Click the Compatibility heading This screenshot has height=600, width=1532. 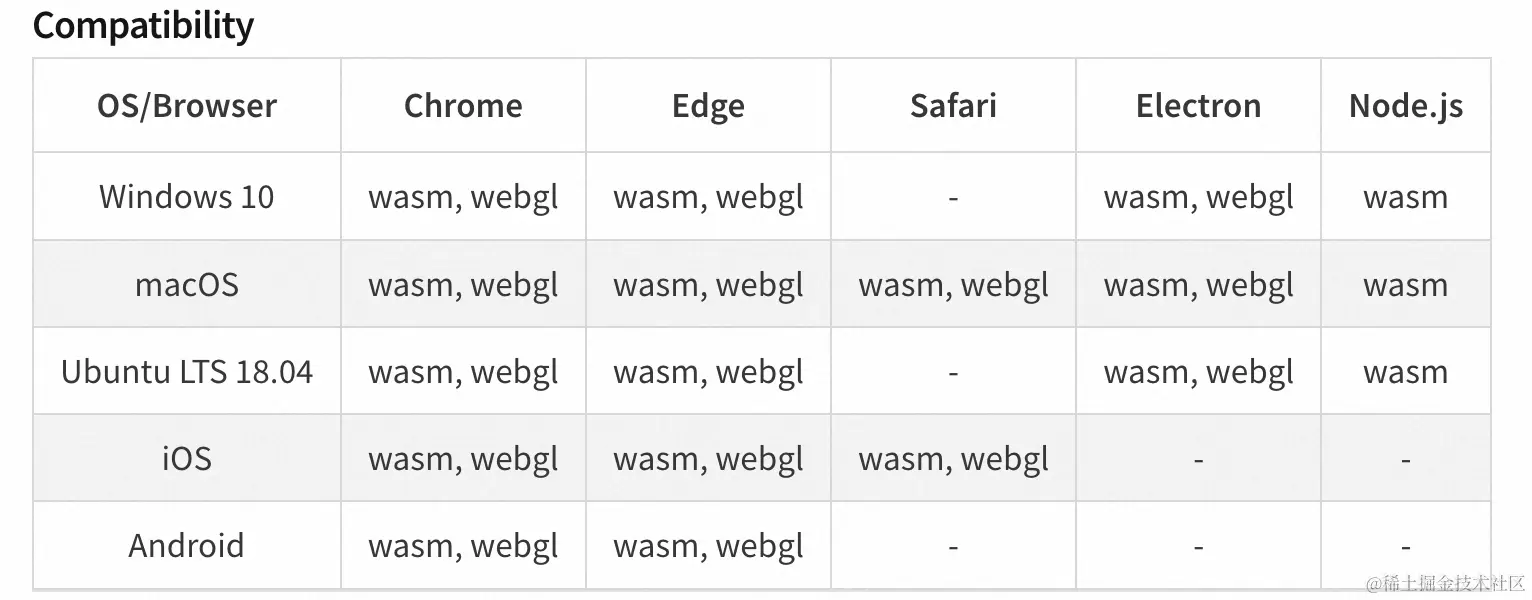coord(143,25)
